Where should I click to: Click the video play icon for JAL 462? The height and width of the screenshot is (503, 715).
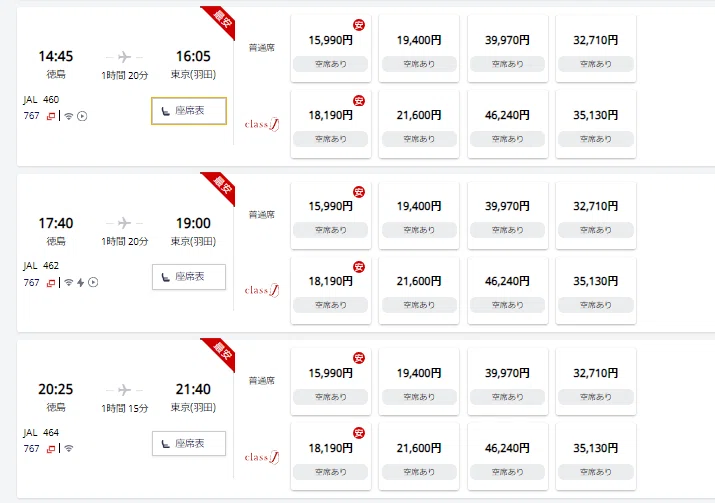pyautogui.click(x=94, y=282)
